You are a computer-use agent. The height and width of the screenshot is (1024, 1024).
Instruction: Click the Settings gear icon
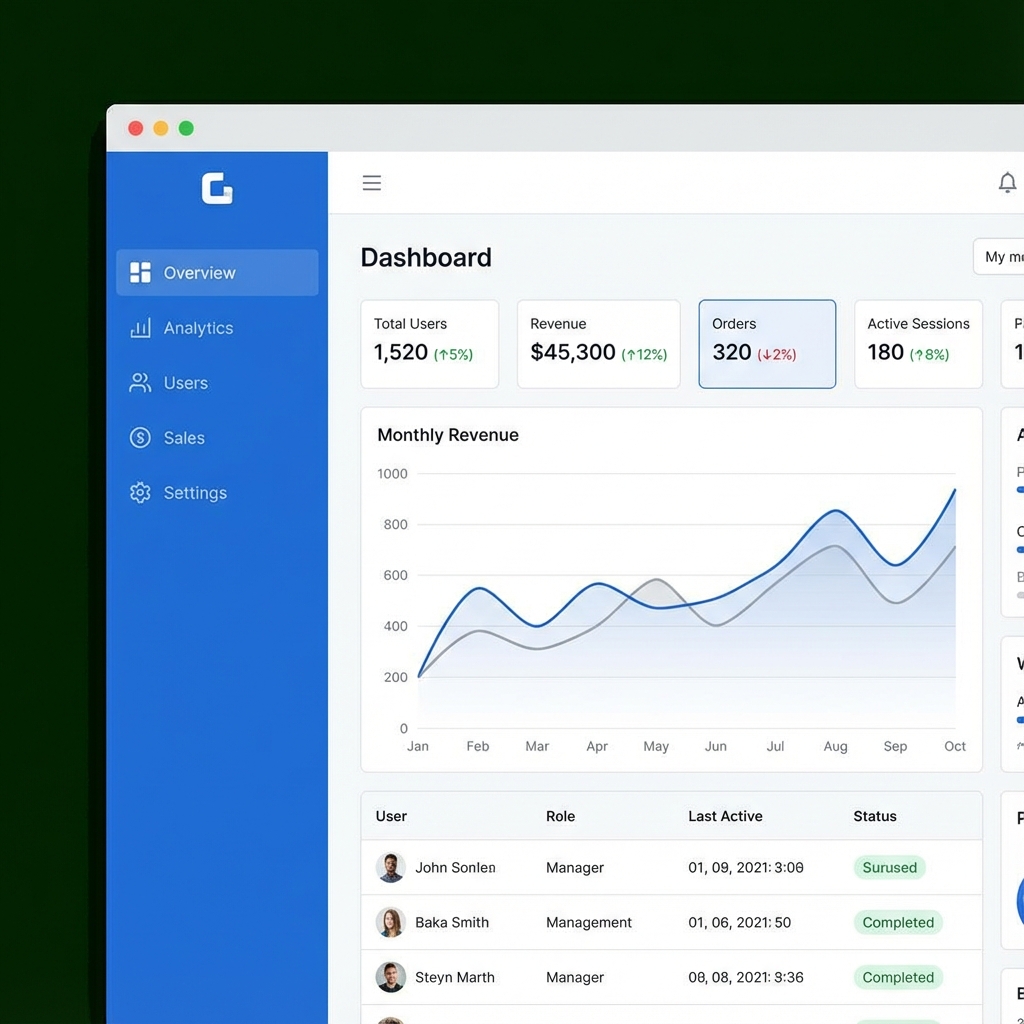click(x=140, y=493)
